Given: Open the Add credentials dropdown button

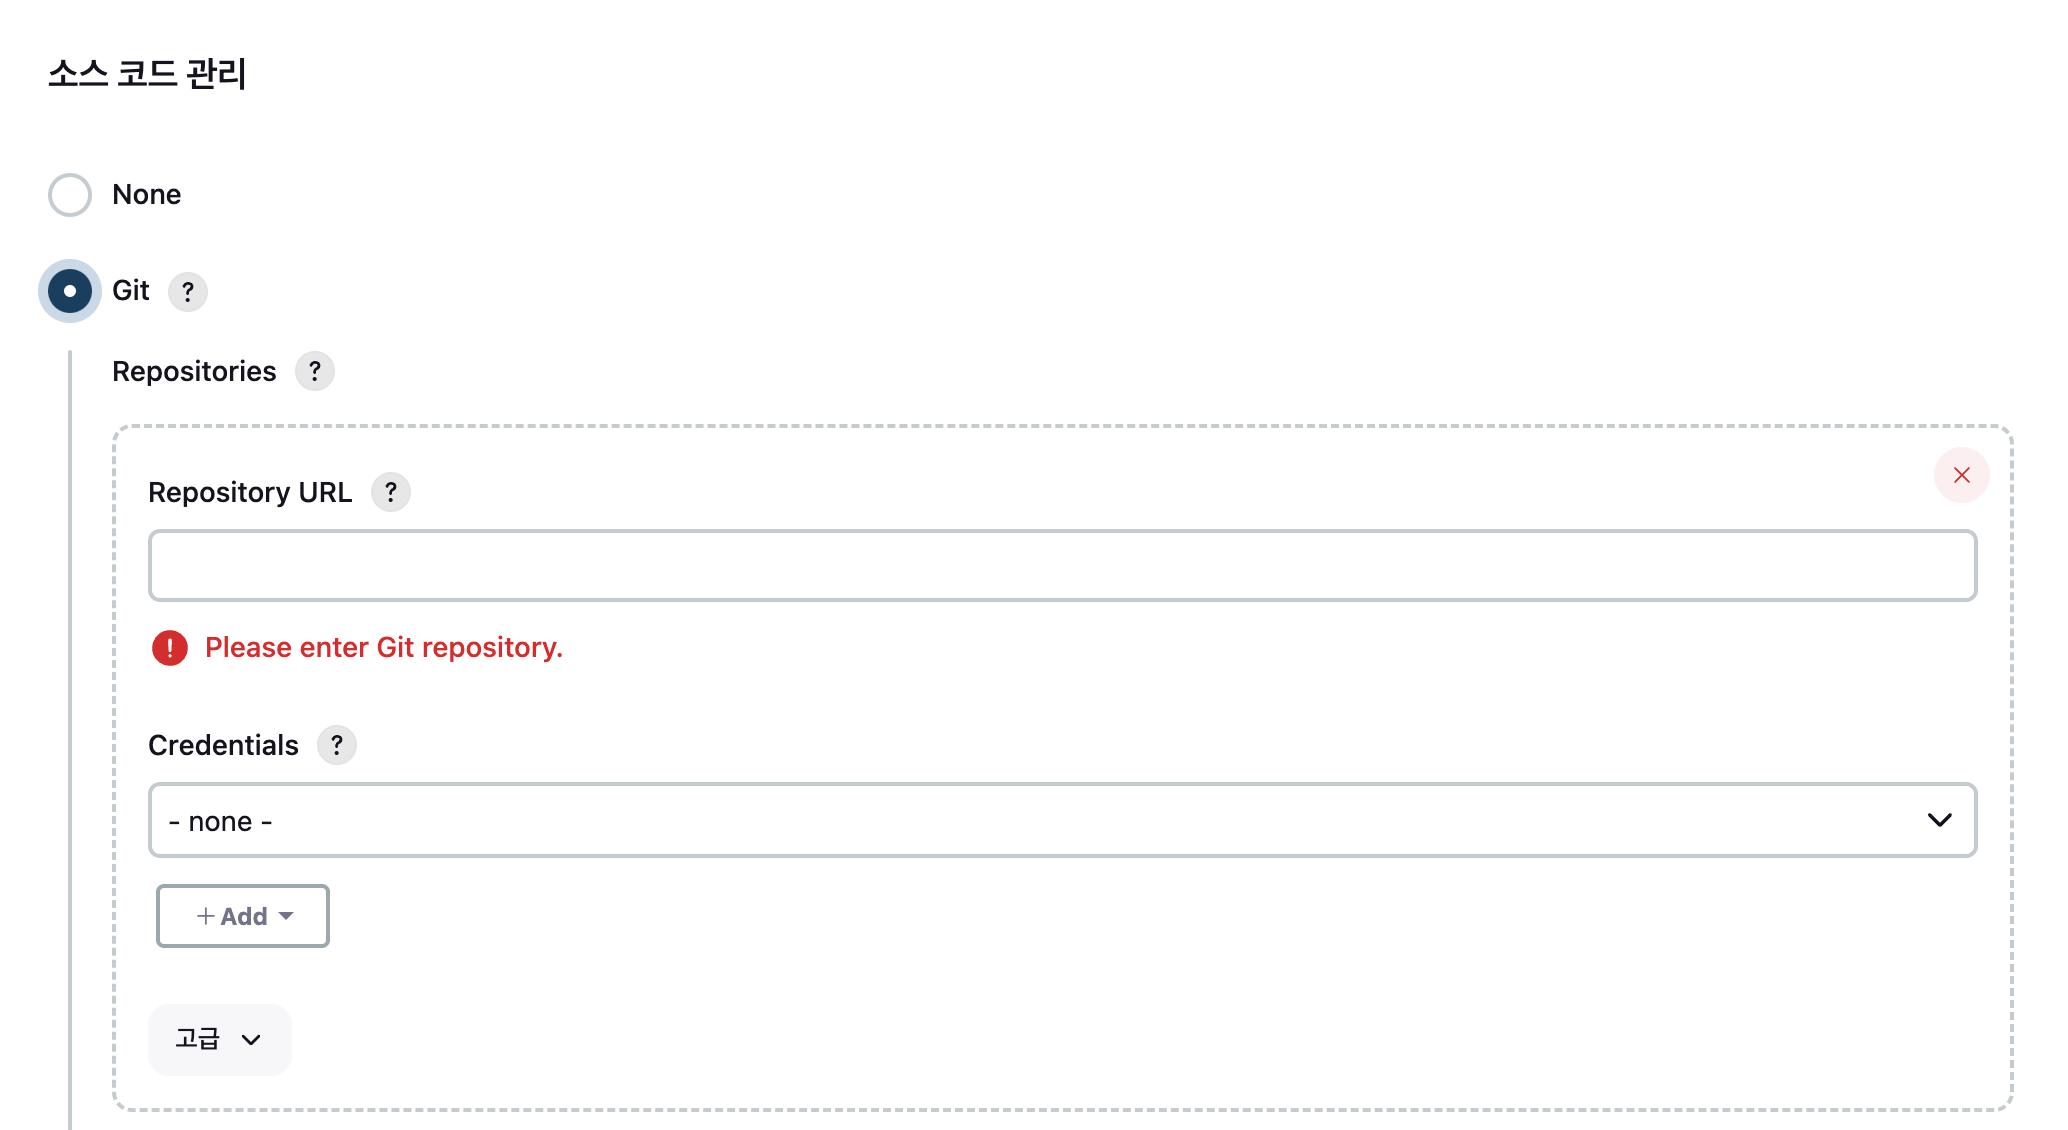Looking at the screenshot, I should coord(243,916).
